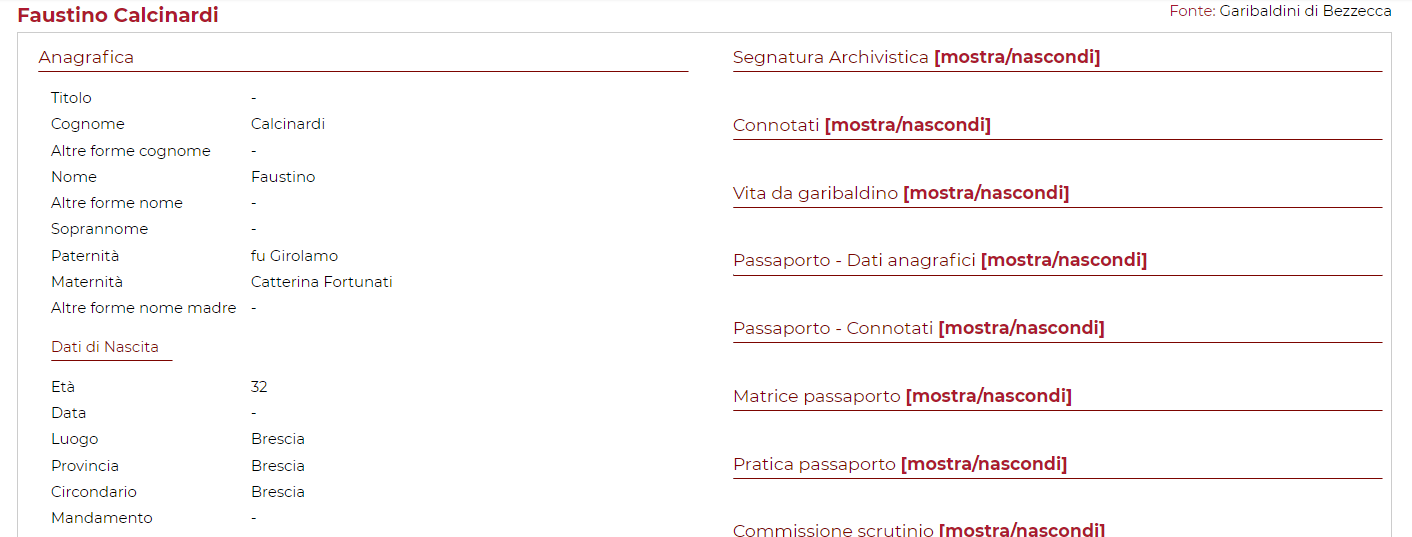Toggle Segnatura Archivistica mostra/nascondi section
1412x537 pixels.
click(1016, 57)
